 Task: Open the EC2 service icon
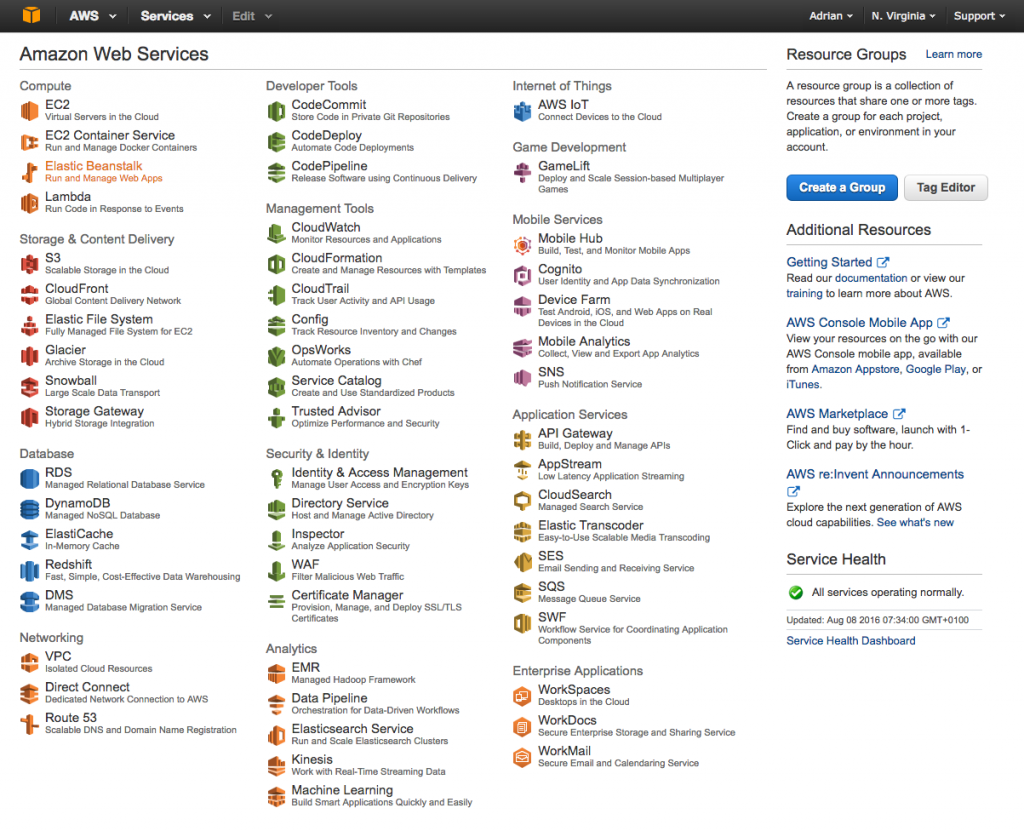pos(29,109)
